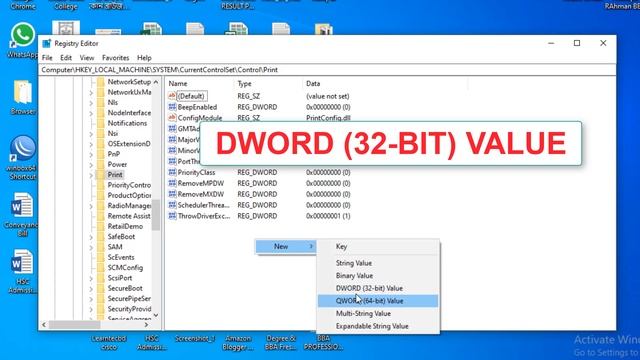640x360 pixels.
Task: Open the Help menu
Action: click(x=144, y=58)
